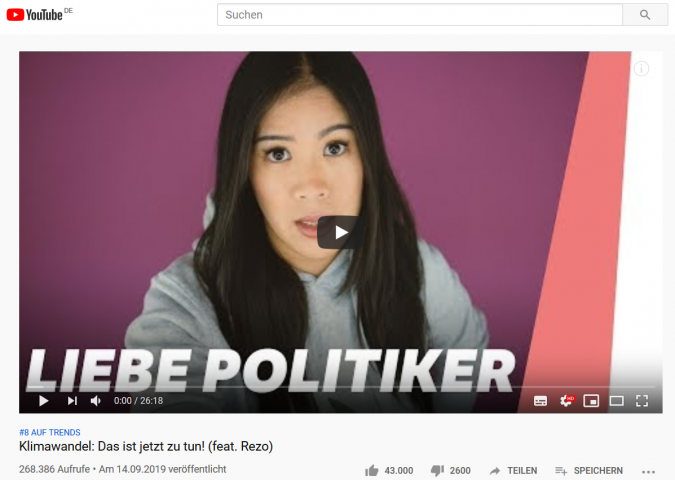Skip to the next video
Screen dimensions: 675x480
pos(72,401)
